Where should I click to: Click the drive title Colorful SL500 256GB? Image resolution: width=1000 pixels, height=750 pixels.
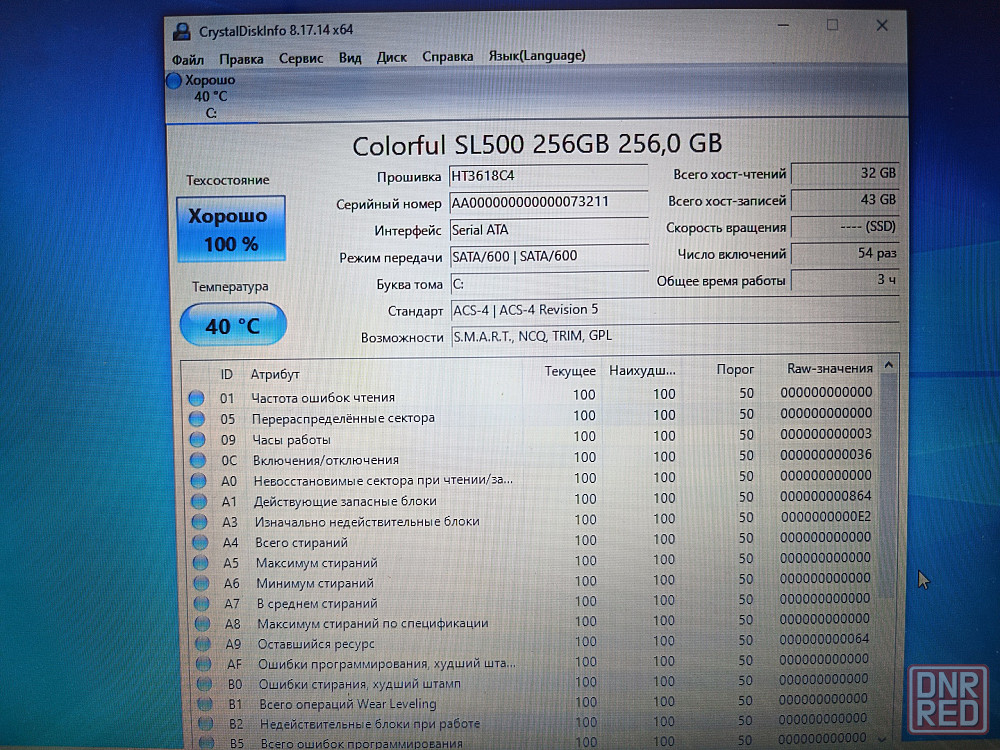click(x=537, y=145)
